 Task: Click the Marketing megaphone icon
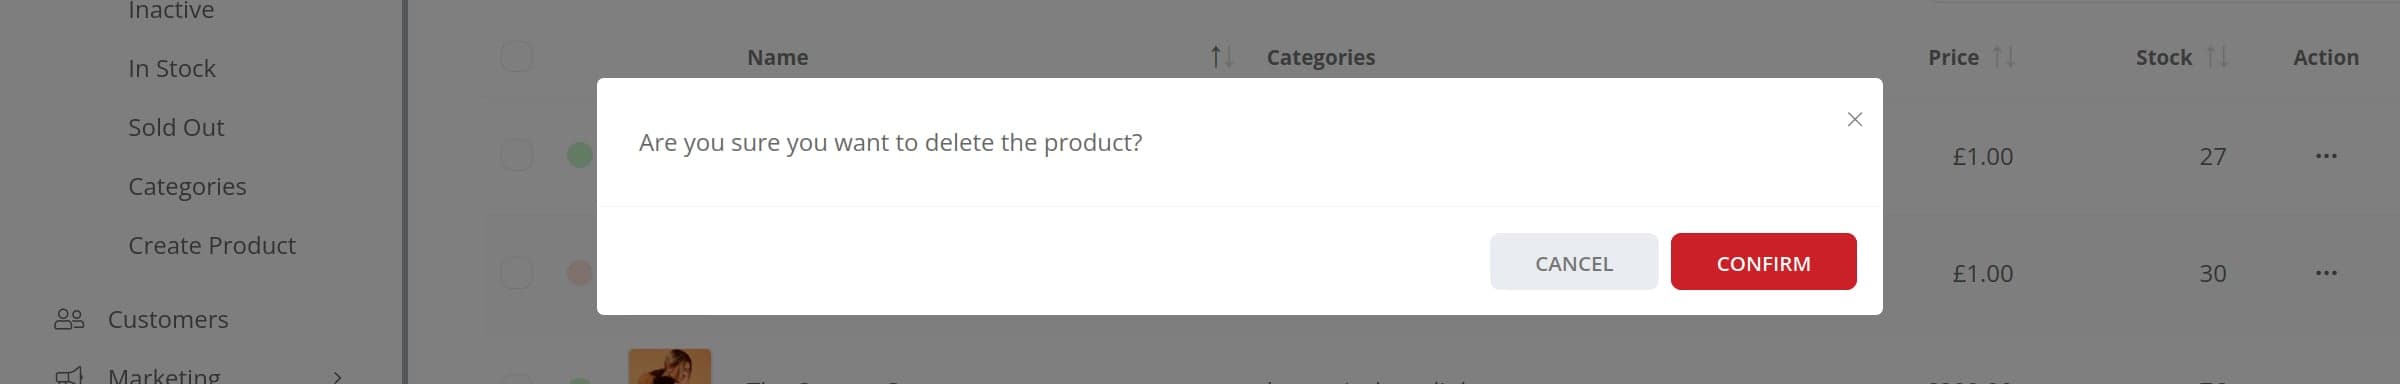pyautogui.click(x=69, y=375)
